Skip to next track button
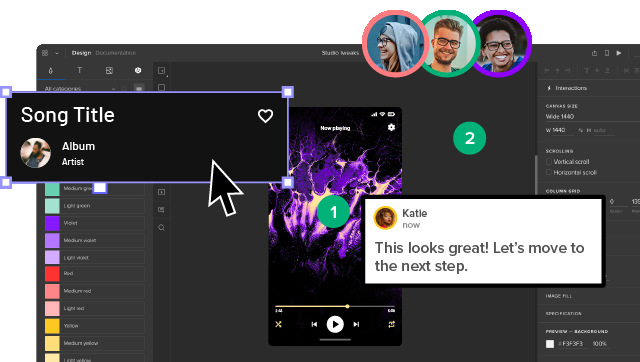 point(356,324)
